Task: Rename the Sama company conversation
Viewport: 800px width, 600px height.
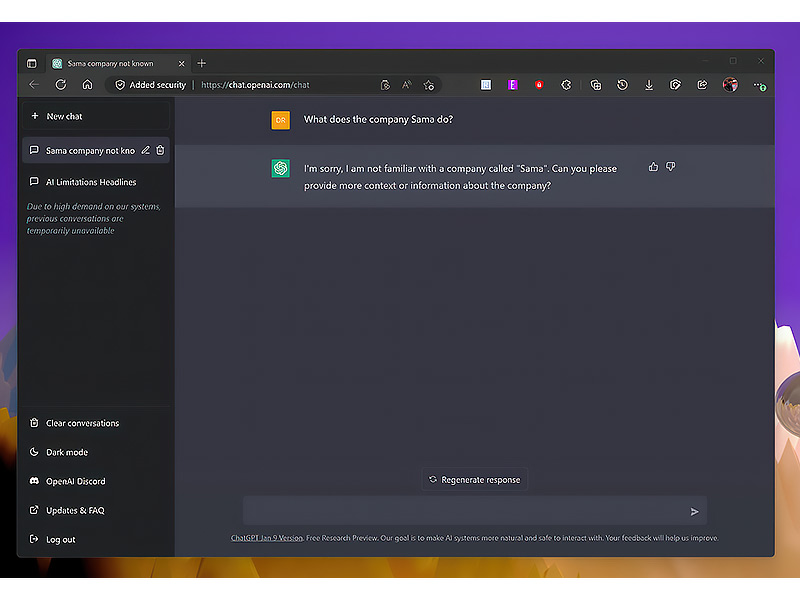Action: coord(145,150)
